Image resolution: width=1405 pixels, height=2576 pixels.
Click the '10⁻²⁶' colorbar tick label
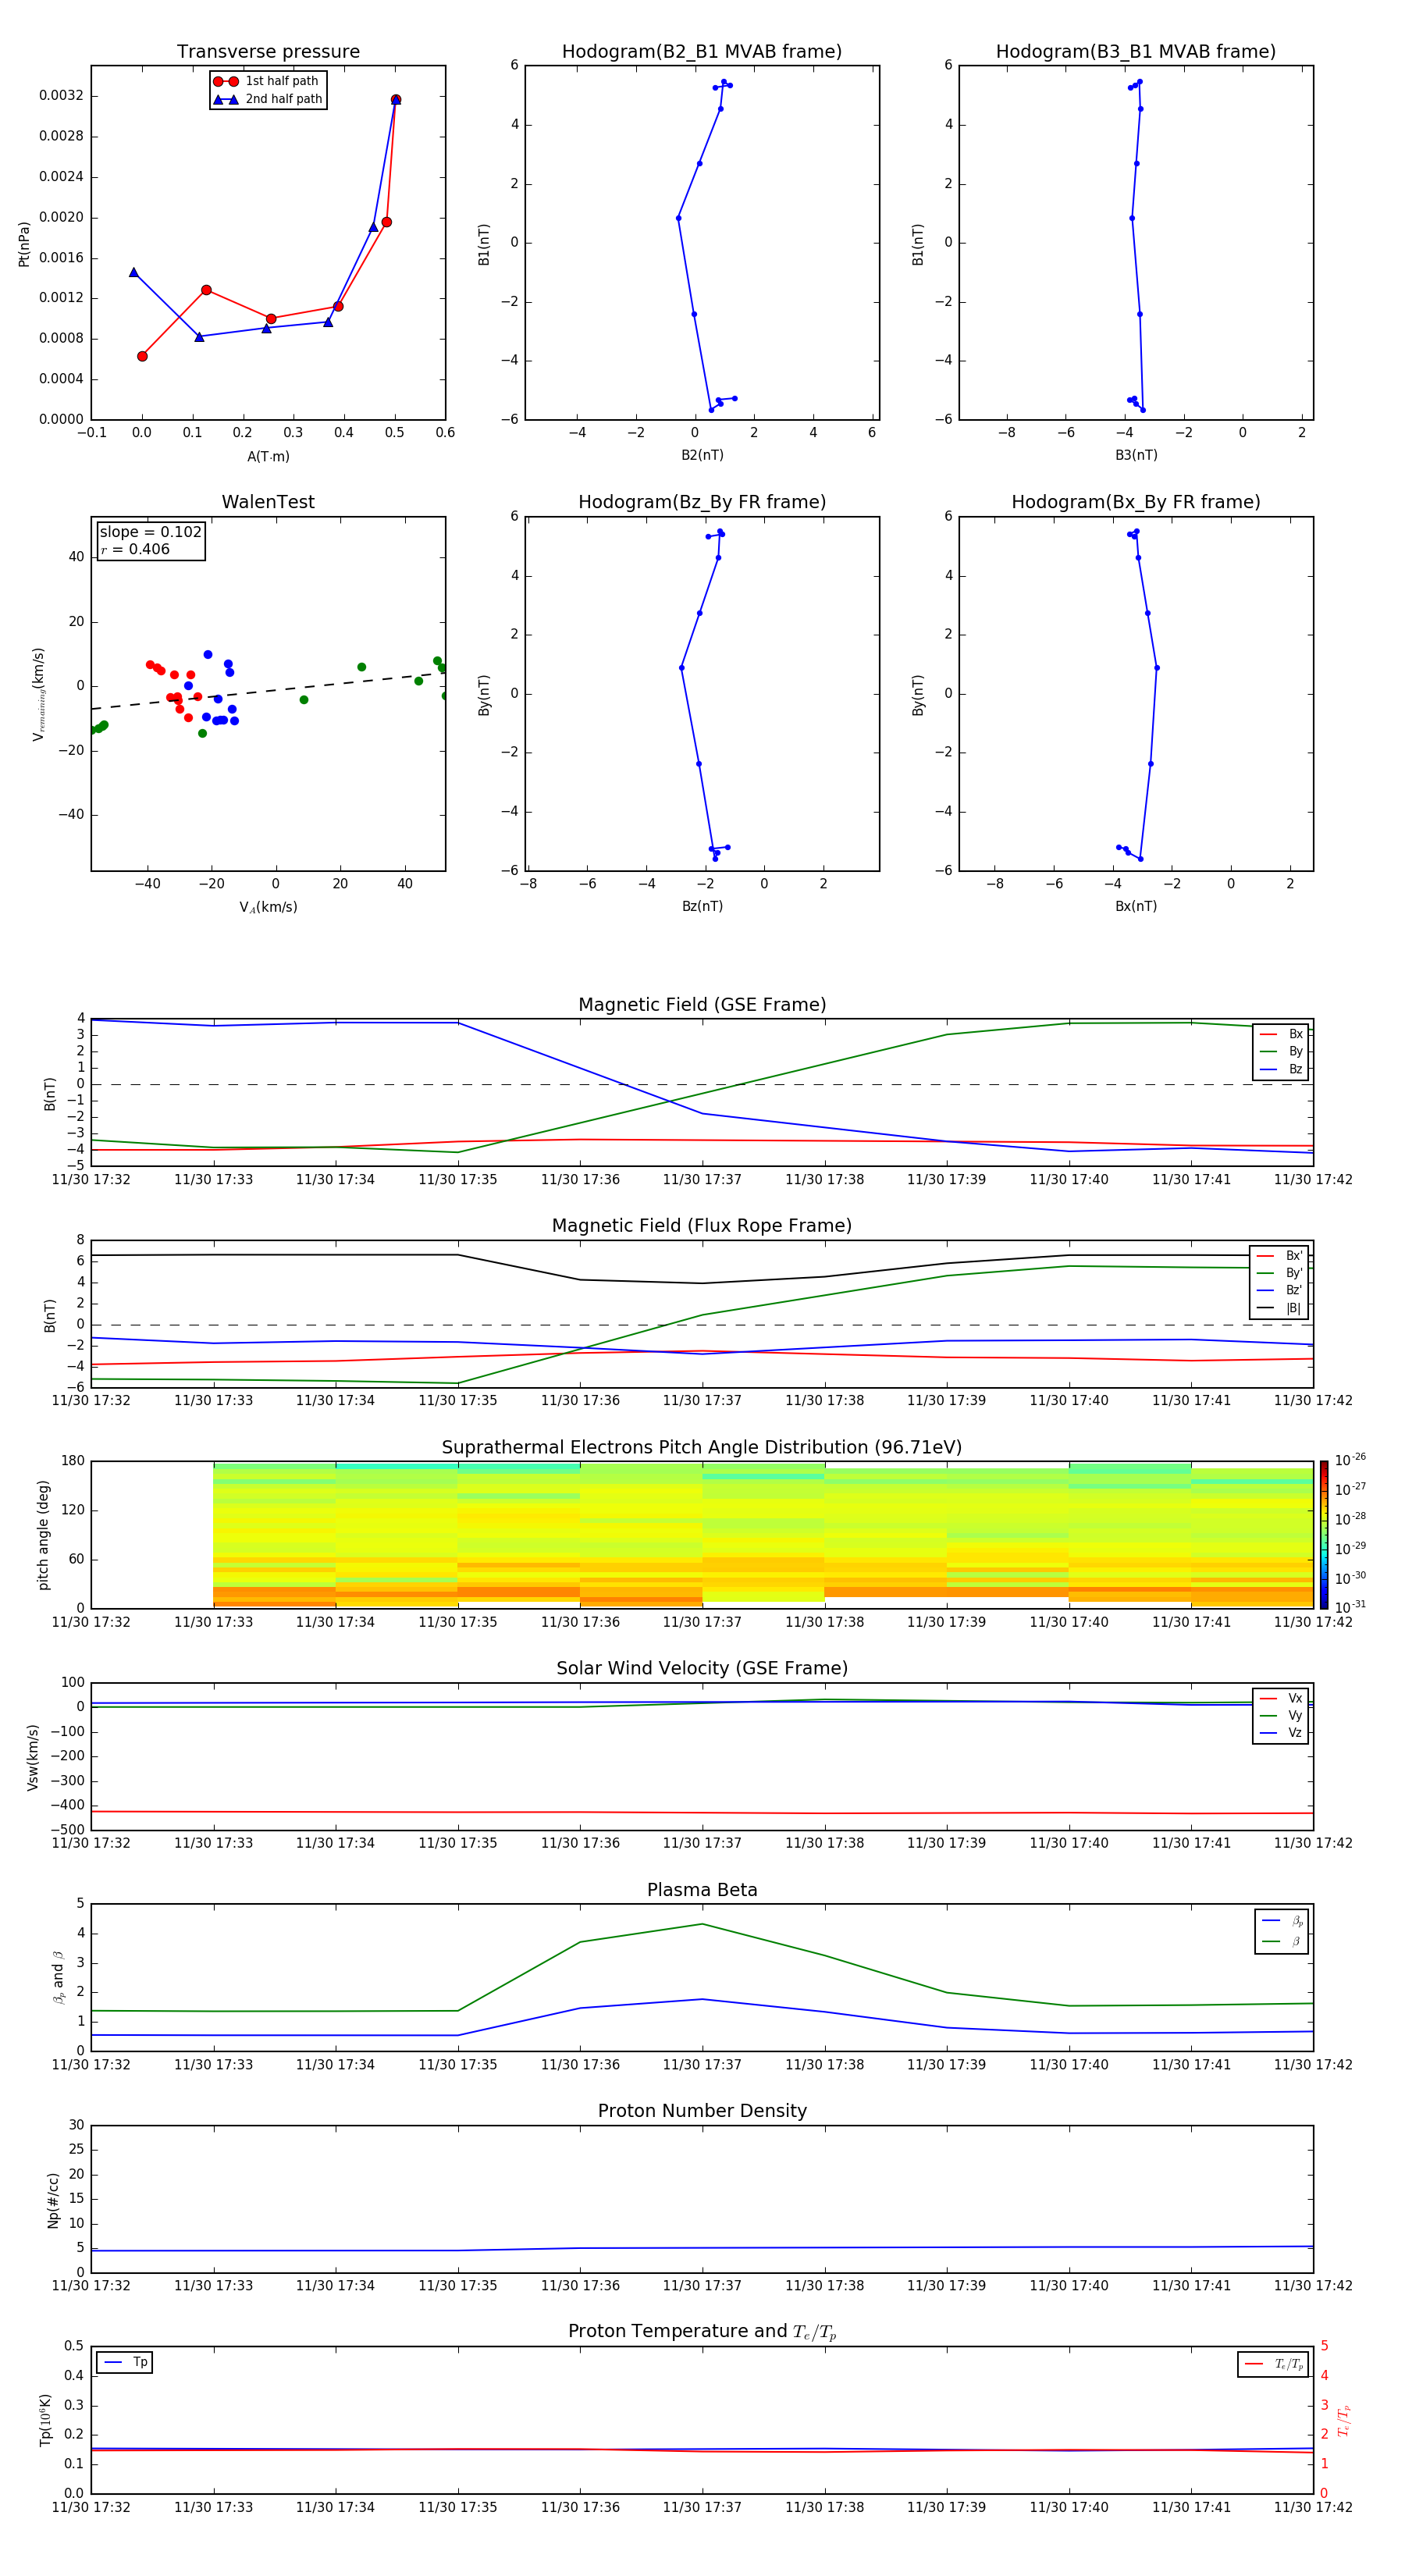point(1350,1460)
